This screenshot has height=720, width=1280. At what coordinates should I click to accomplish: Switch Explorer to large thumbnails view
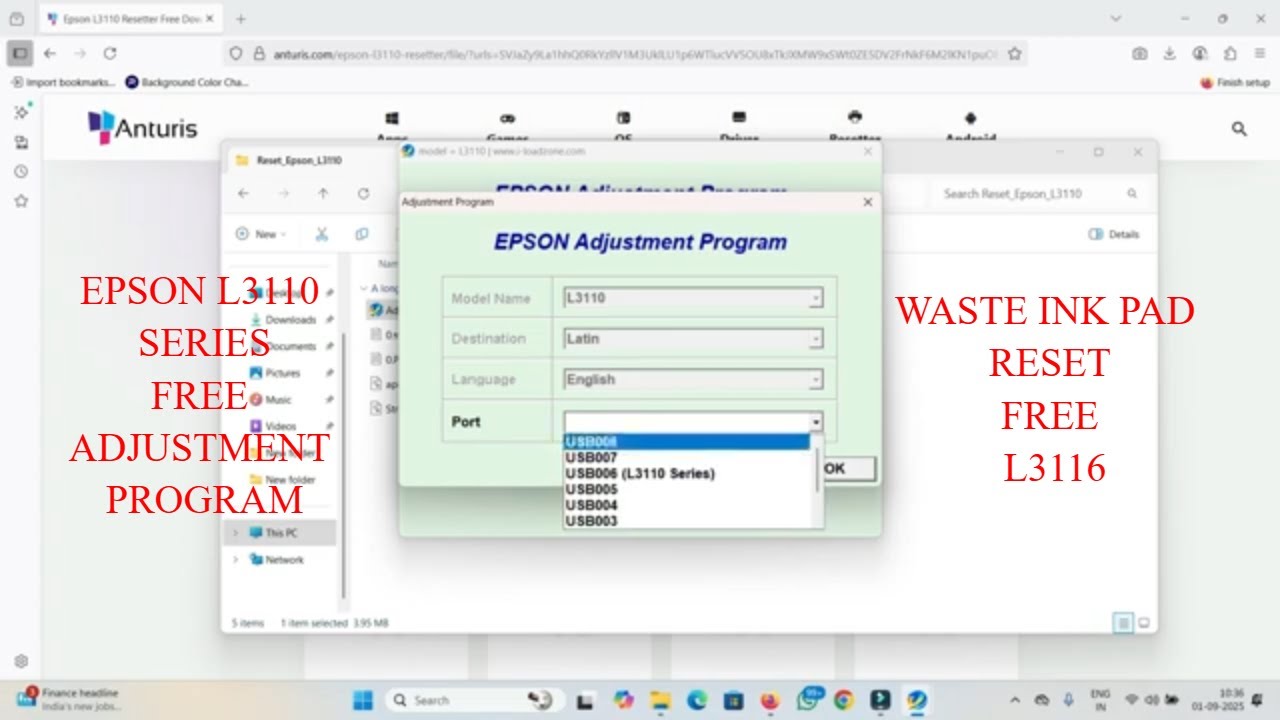tap(1144, 623)
